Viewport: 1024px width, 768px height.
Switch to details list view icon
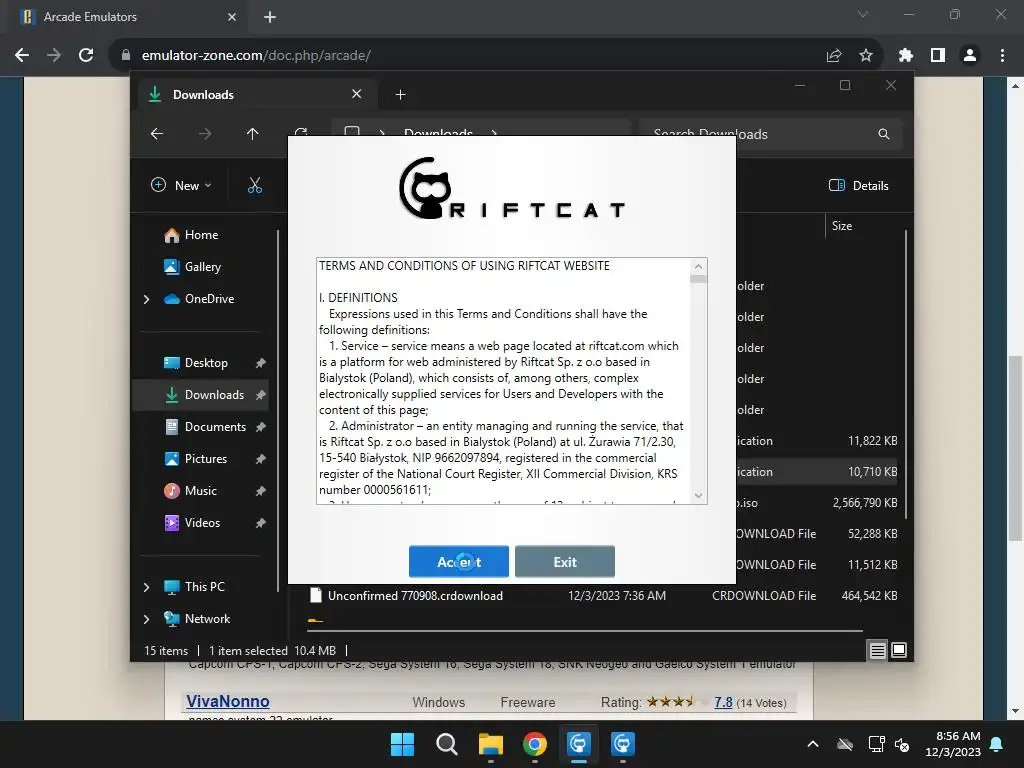point(877,650)
